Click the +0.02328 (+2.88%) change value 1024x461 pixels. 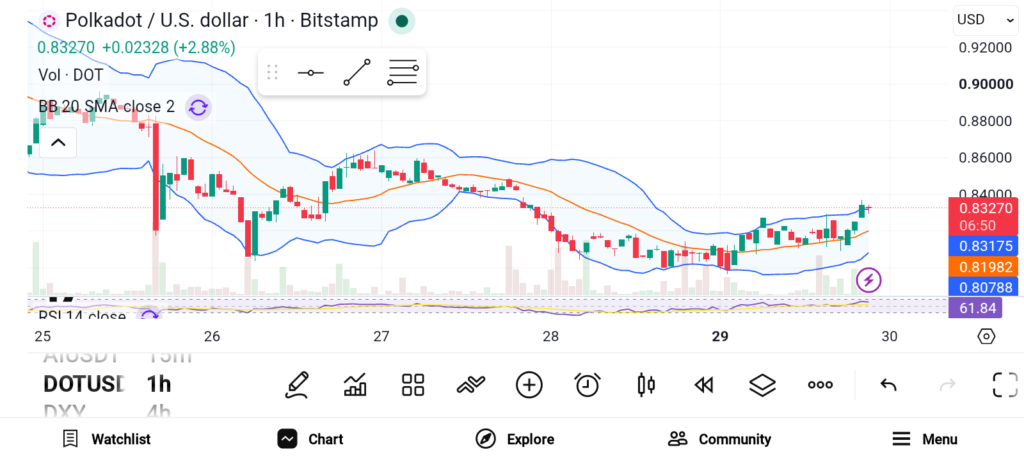tap(168, 48)
